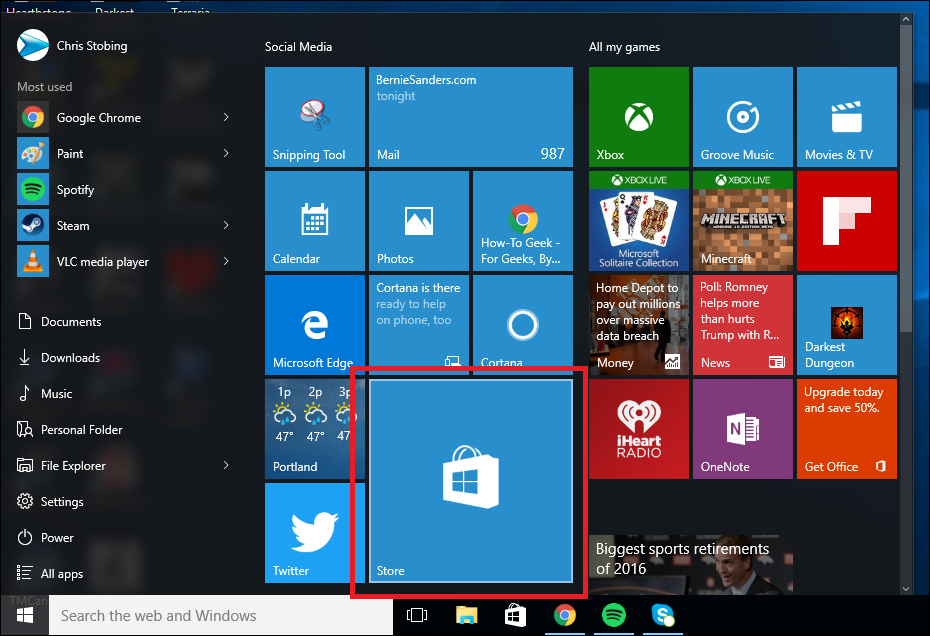The width and height of the screenshot is (930, 636).
Task: Open the iHeart Radio tile
Action: (x=639, y=429)
